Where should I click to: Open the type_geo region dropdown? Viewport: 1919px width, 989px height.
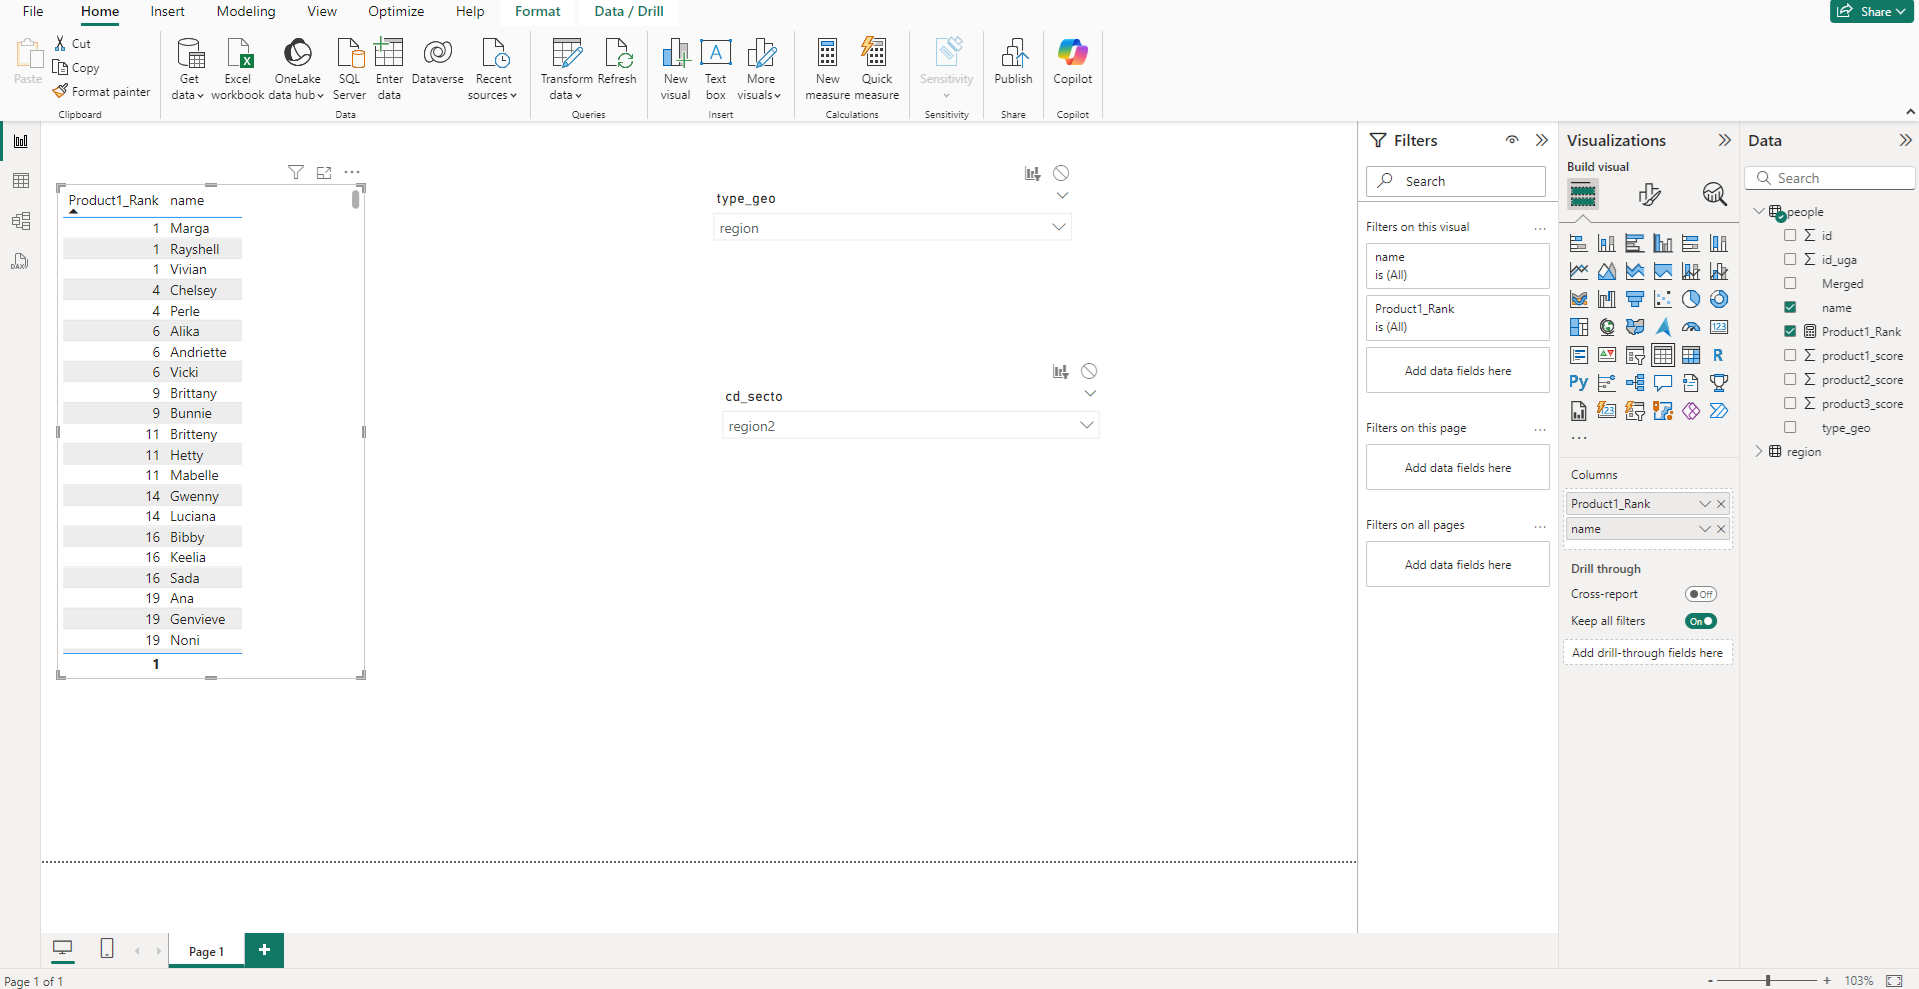click(892, 228)
